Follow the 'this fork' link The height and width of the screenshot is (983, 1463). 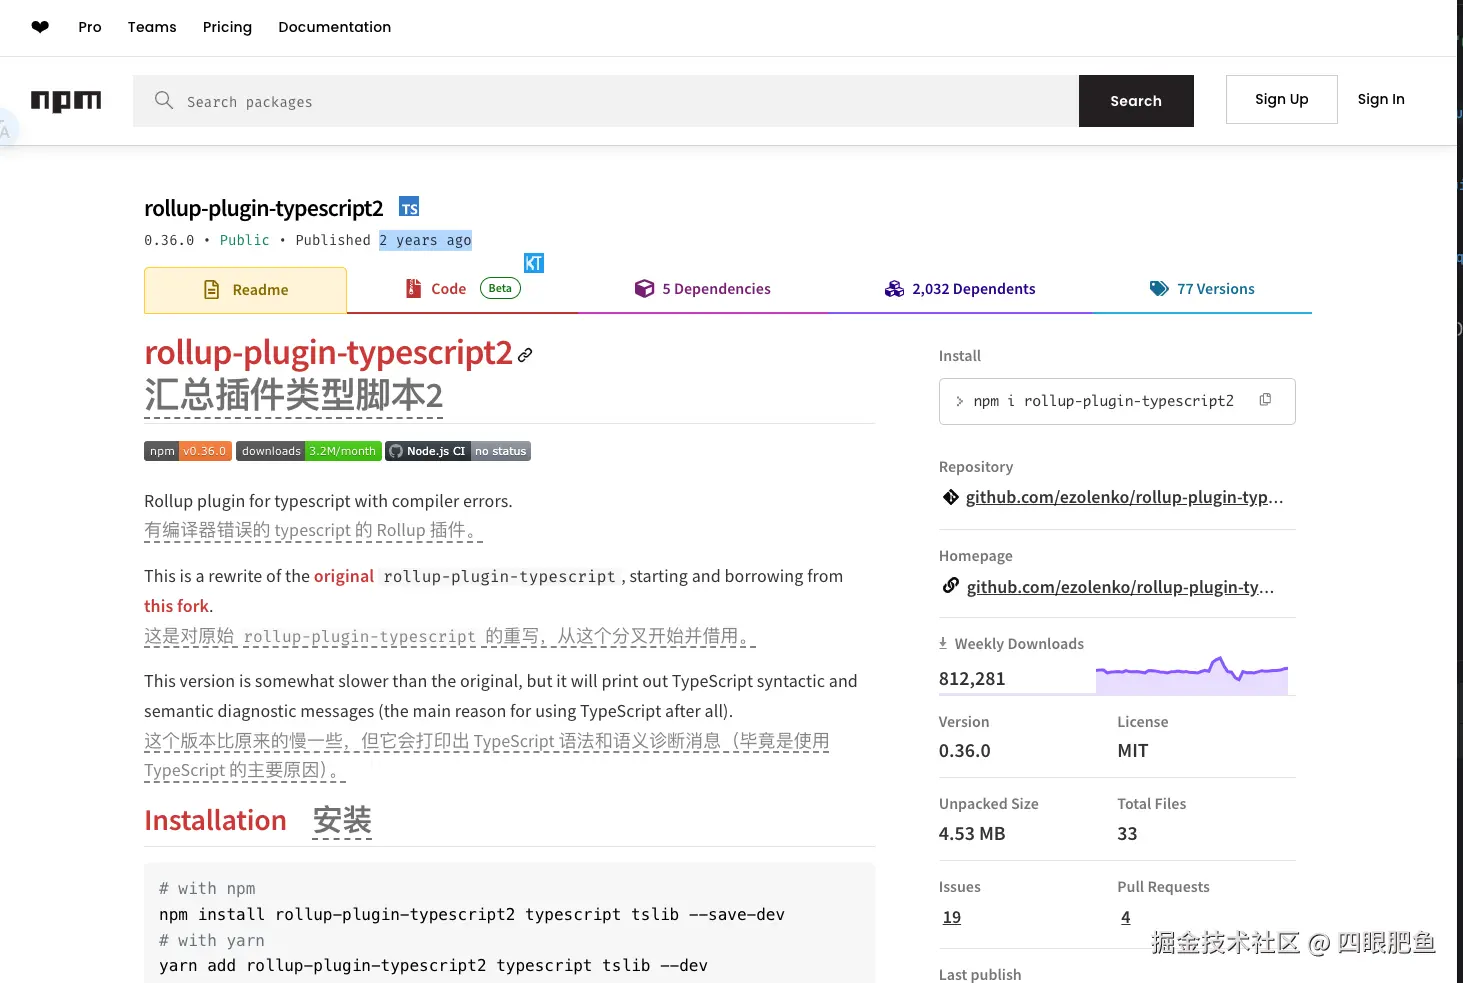(176, 606)
